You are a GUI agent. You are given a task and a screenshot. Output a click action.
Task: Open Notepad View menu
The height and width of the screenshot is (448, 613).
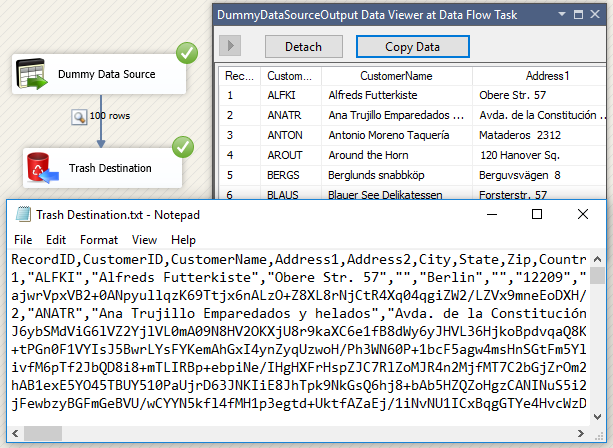tap(144, 240)
